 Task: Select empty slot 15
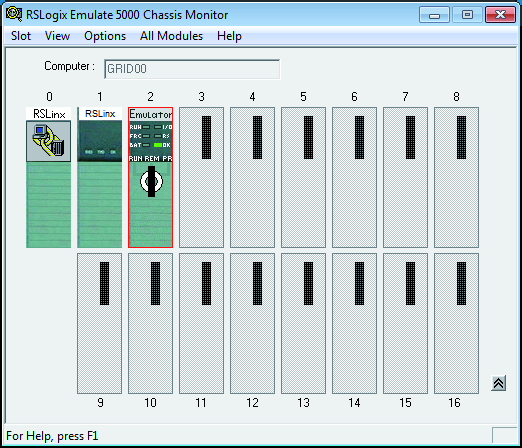pyautogui.click(x=405, y=323)
